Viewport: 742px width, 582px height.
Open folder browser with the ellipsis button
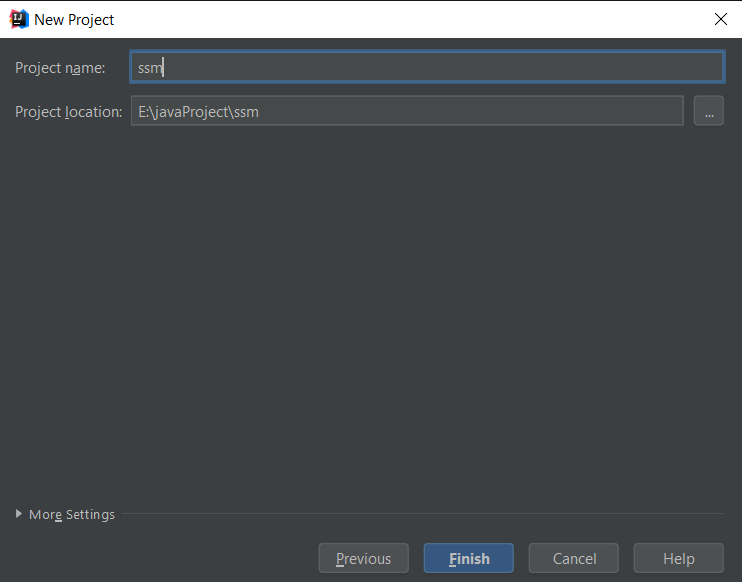pyautogui.click(x=708, y=111)
